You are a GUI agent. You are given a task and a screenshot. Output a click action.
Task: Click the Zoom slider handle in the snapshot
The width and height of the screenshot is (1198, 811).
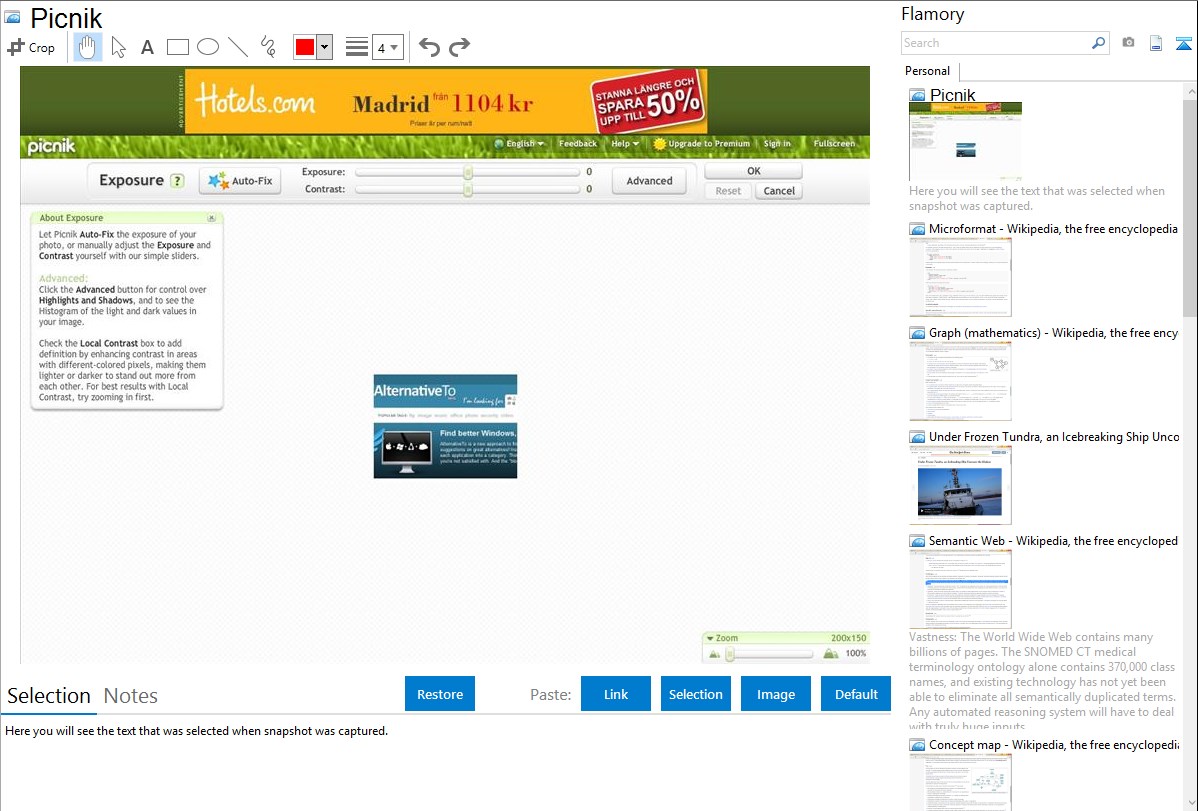(x=730, y=654)
